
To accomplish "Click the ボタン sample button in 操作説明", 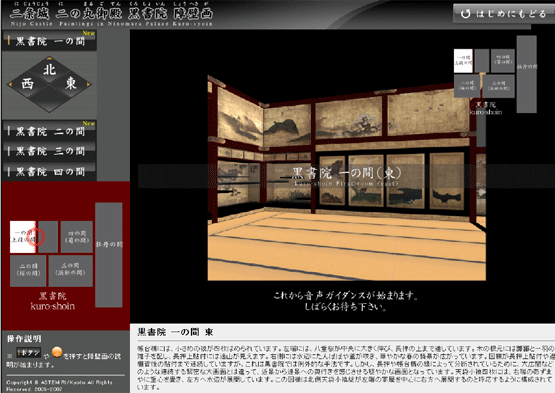I will click(x=29, y=353).
